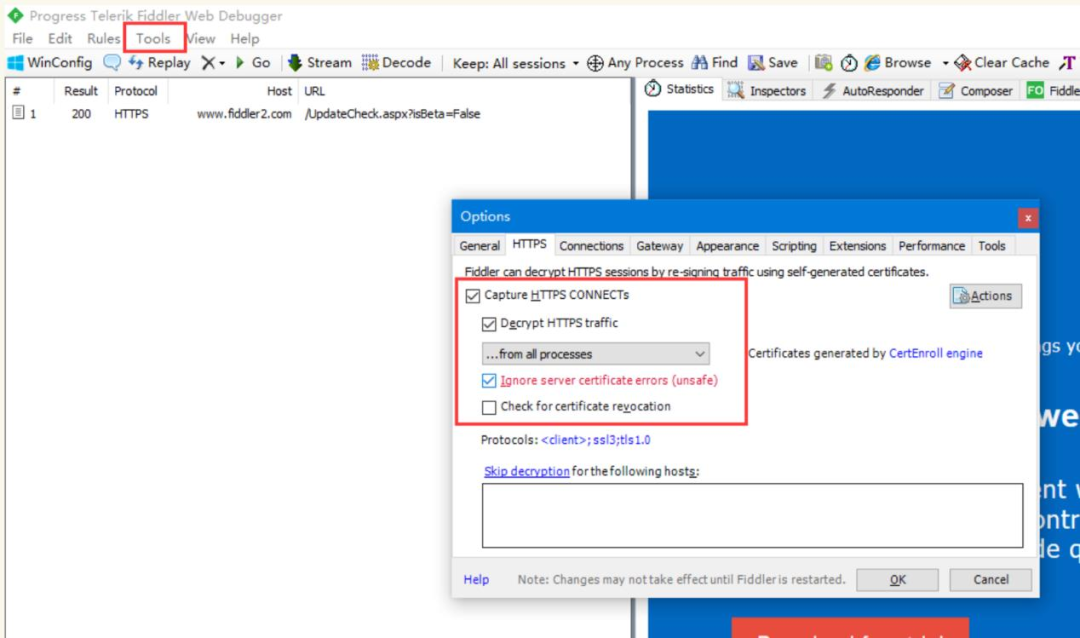
Task: Switch to Extensions tab in Options
Action: click(x=857, y=246)
